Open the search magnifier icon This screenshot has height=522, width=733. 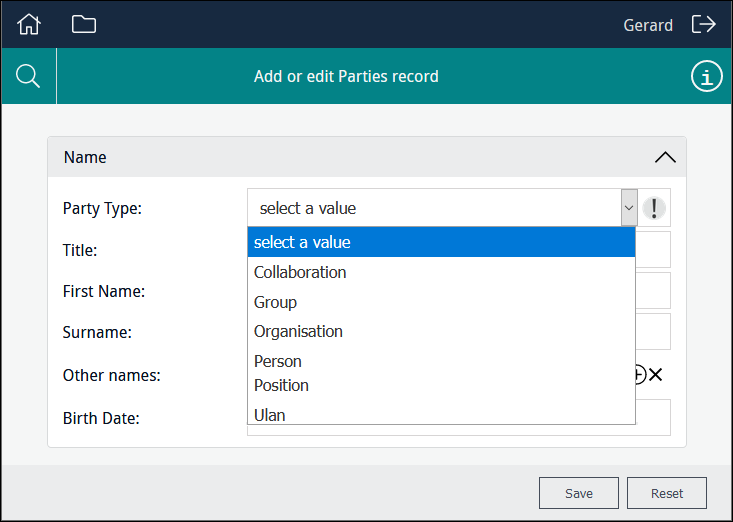click(x=28, y=76)
